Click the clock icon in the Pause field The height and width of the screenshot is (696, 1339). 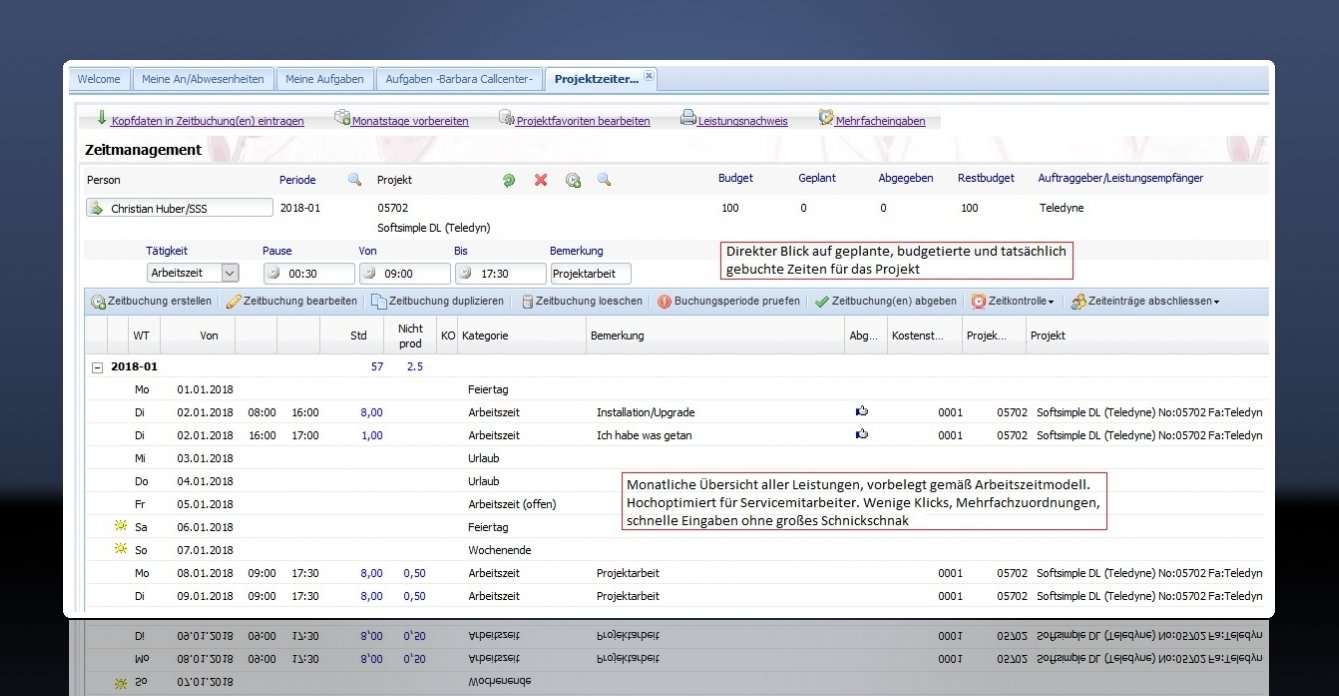pyautogui.click(x=273, y=273)
